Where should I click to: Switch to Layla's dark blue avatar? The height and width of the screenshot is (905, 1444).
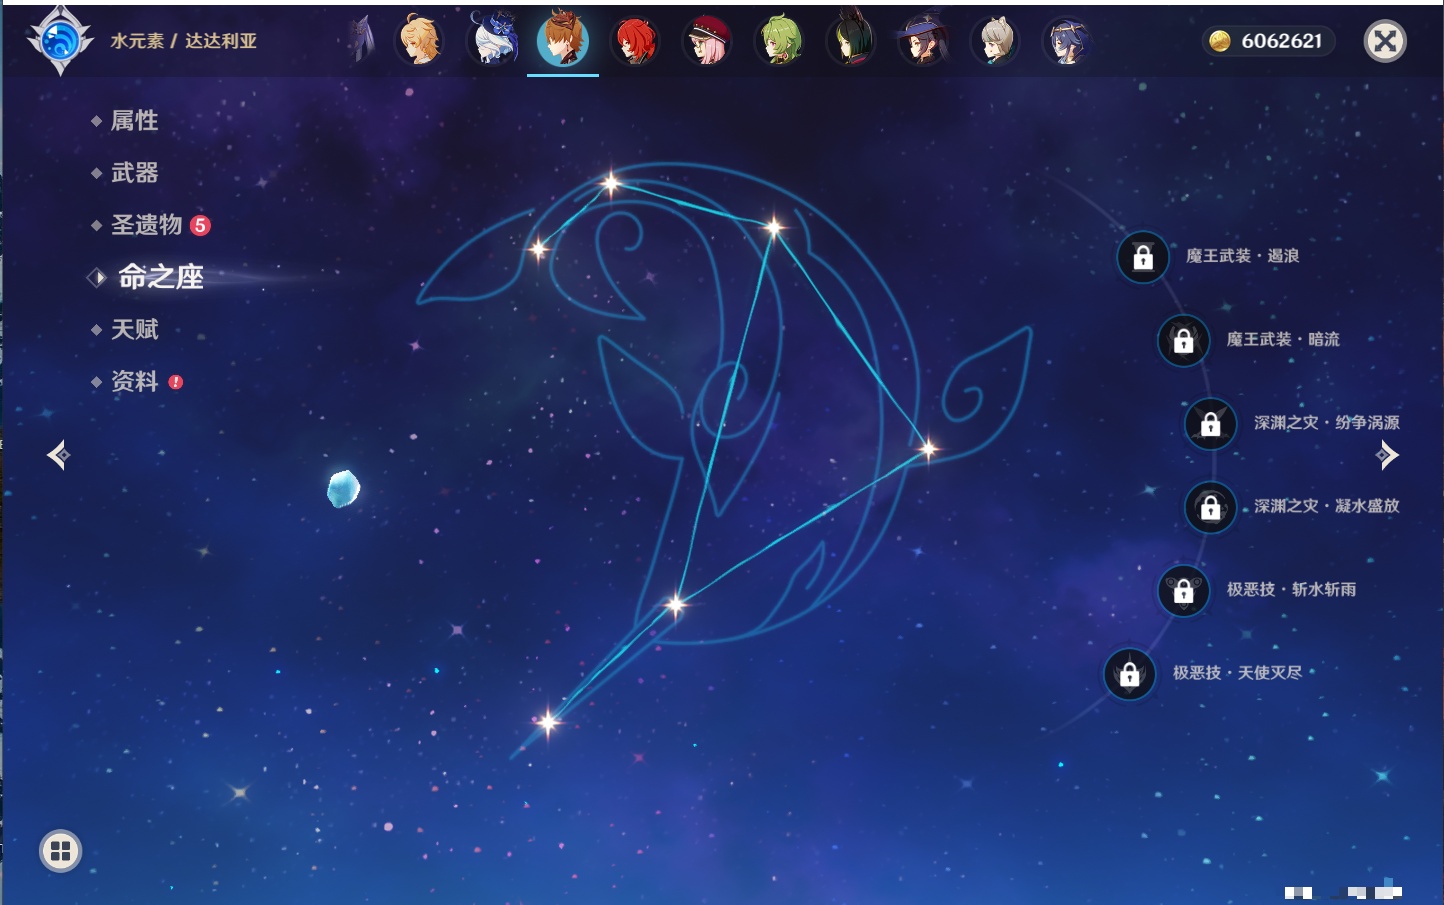coord(1067,41)
